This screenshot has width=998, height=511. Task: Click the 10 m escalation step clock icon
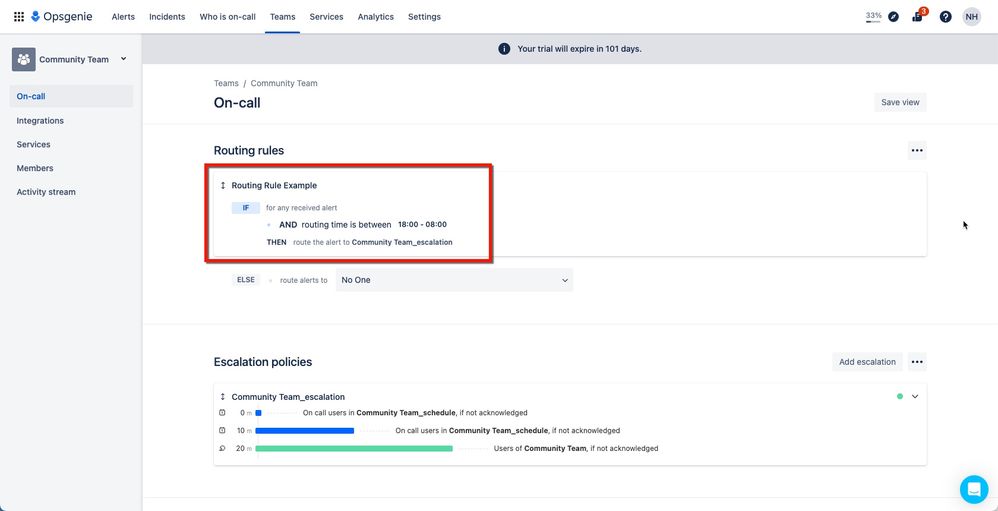click(222, 430)
